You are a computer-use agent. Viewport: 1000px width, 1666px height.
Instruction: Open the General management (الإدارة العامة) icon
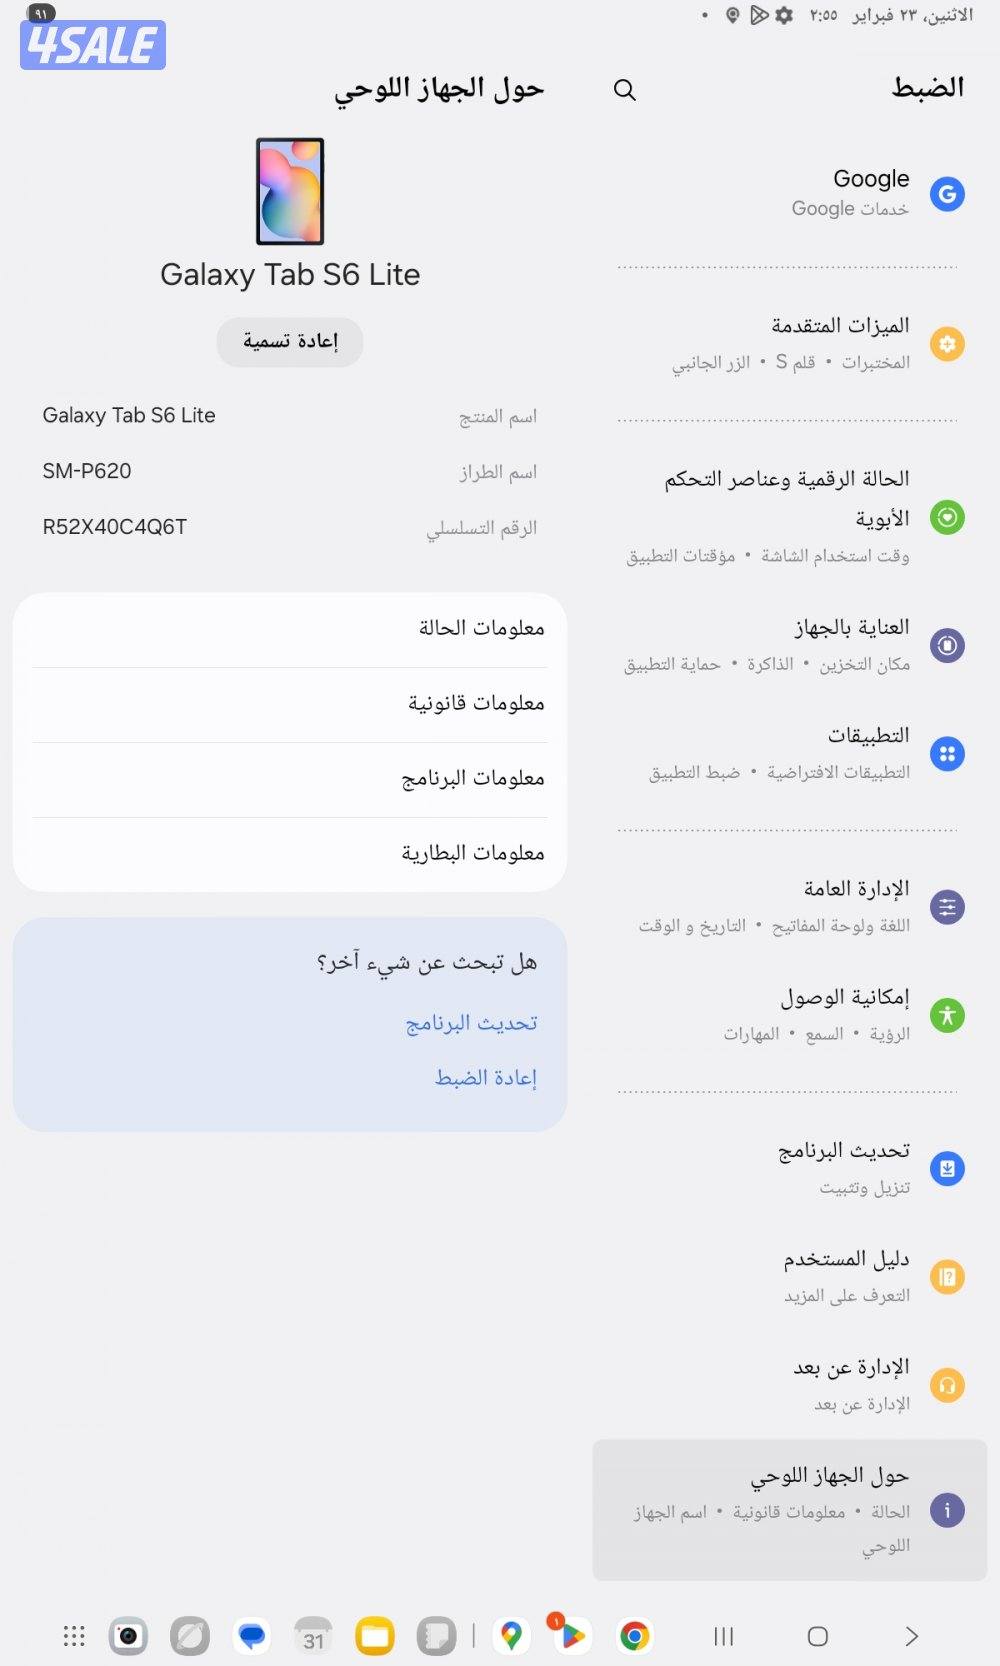click(946, 906)
